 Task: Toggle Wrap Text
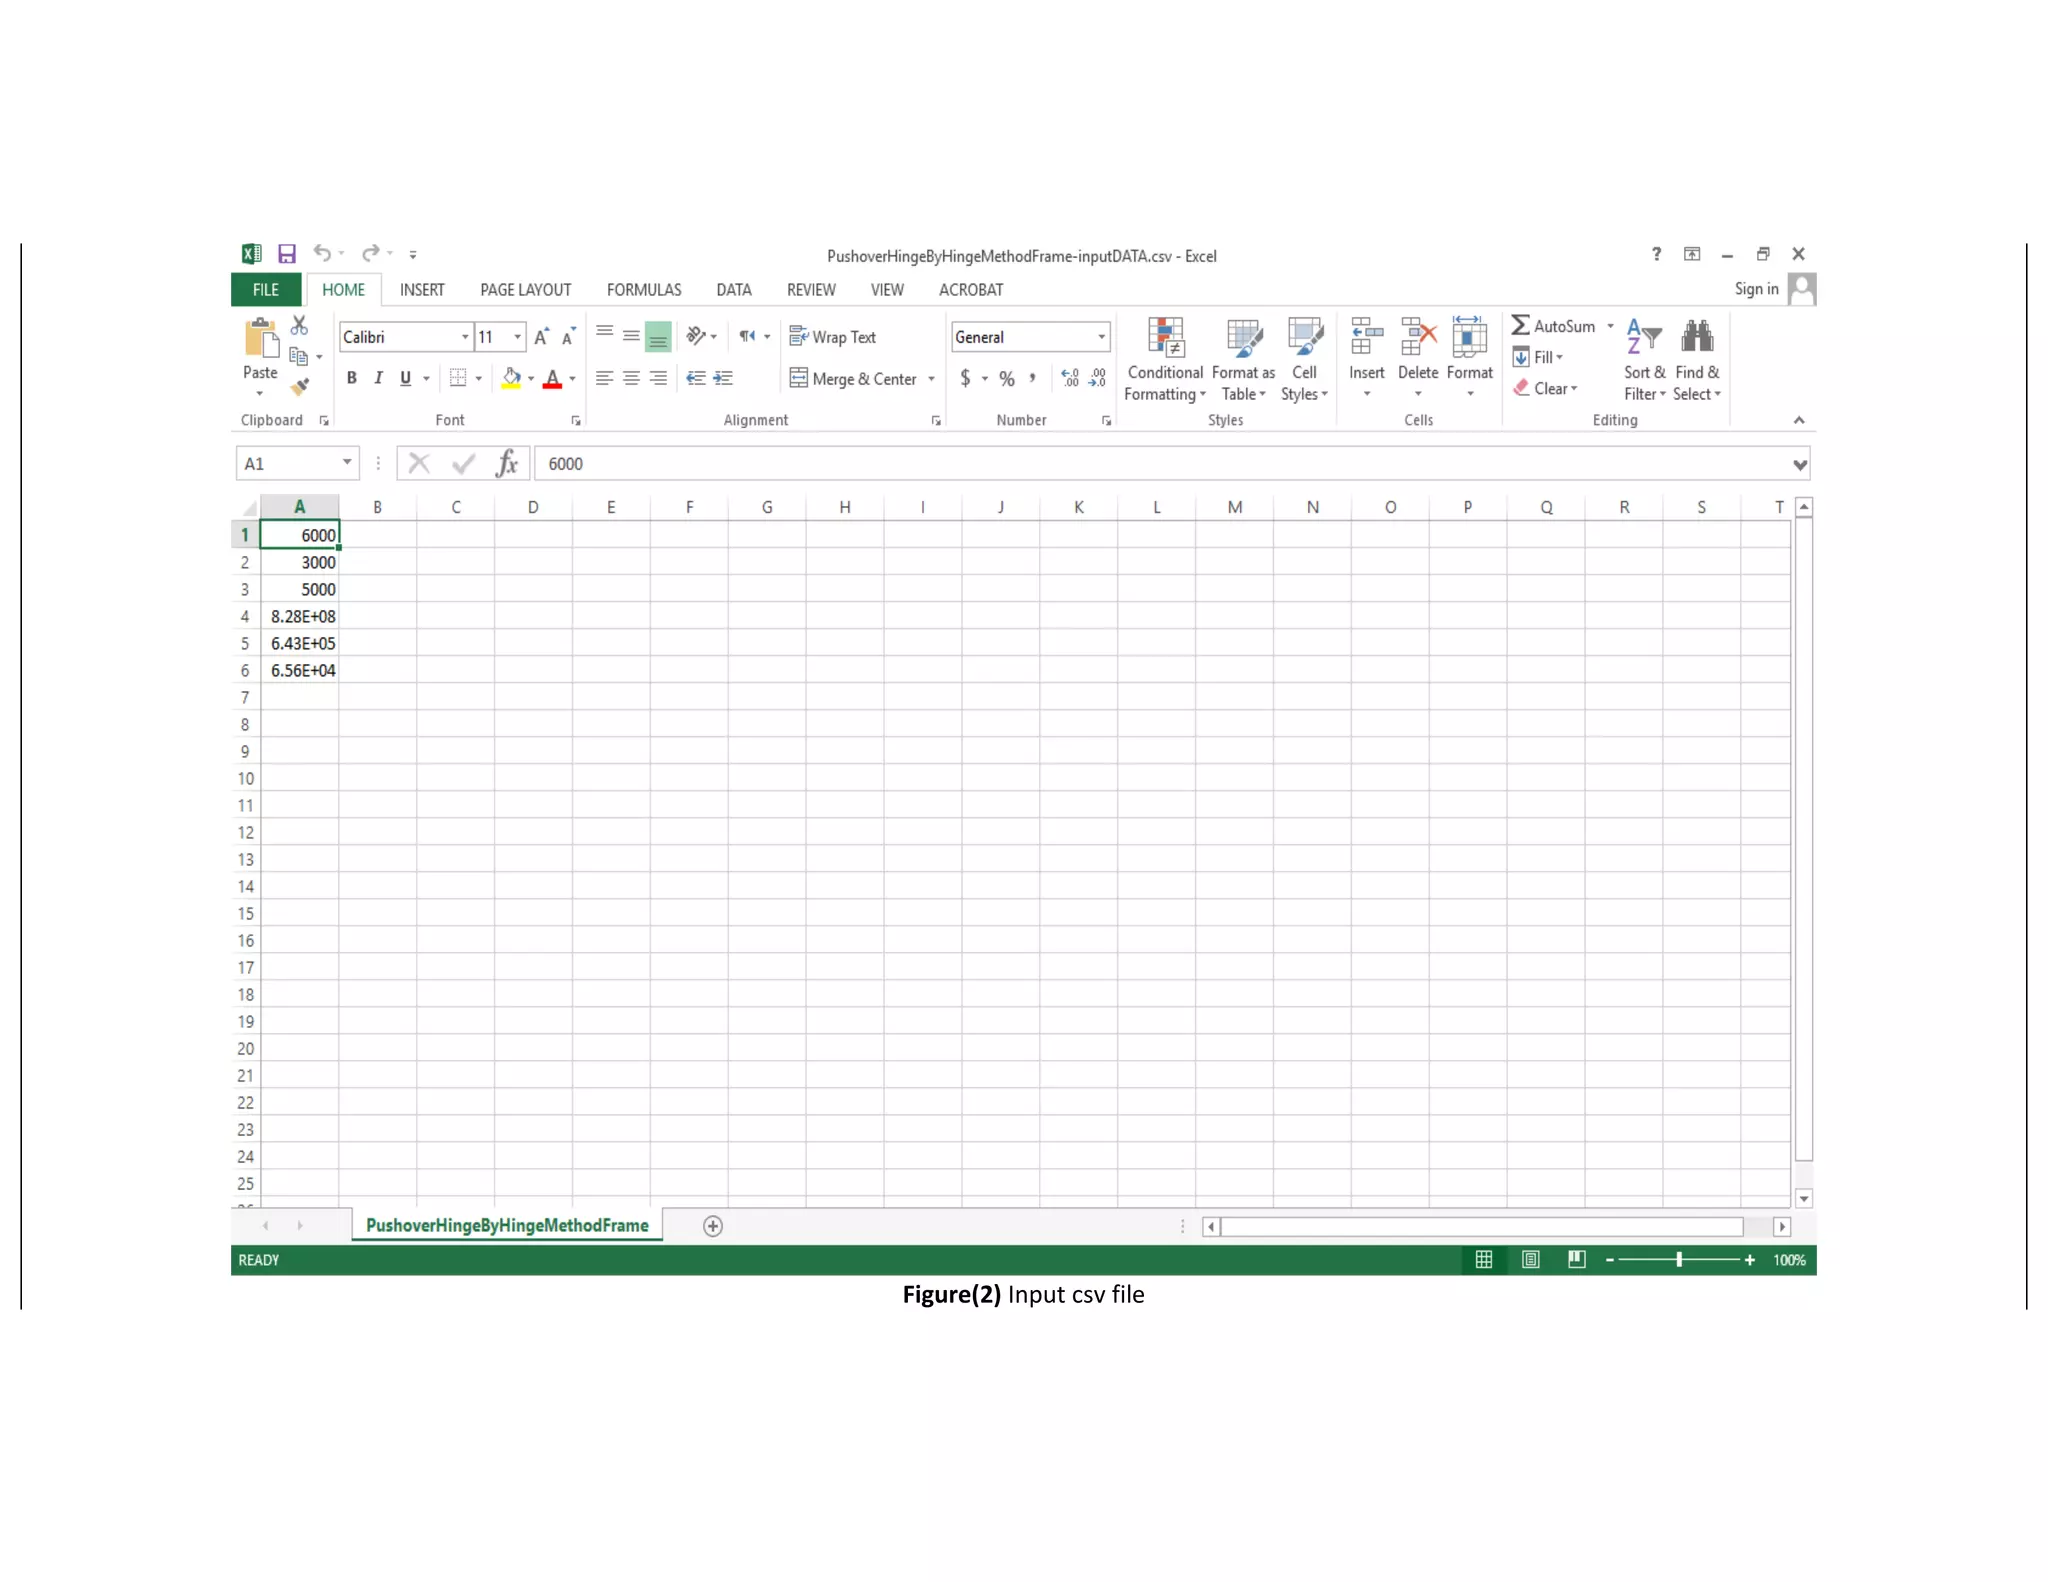[833, 337]
